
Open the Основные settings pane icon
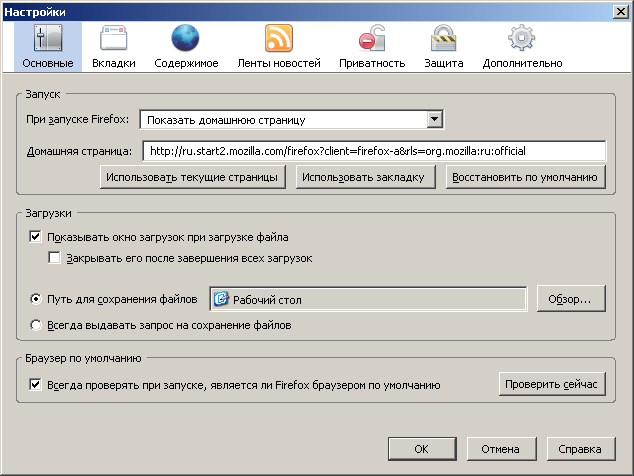tap(48, 38)
